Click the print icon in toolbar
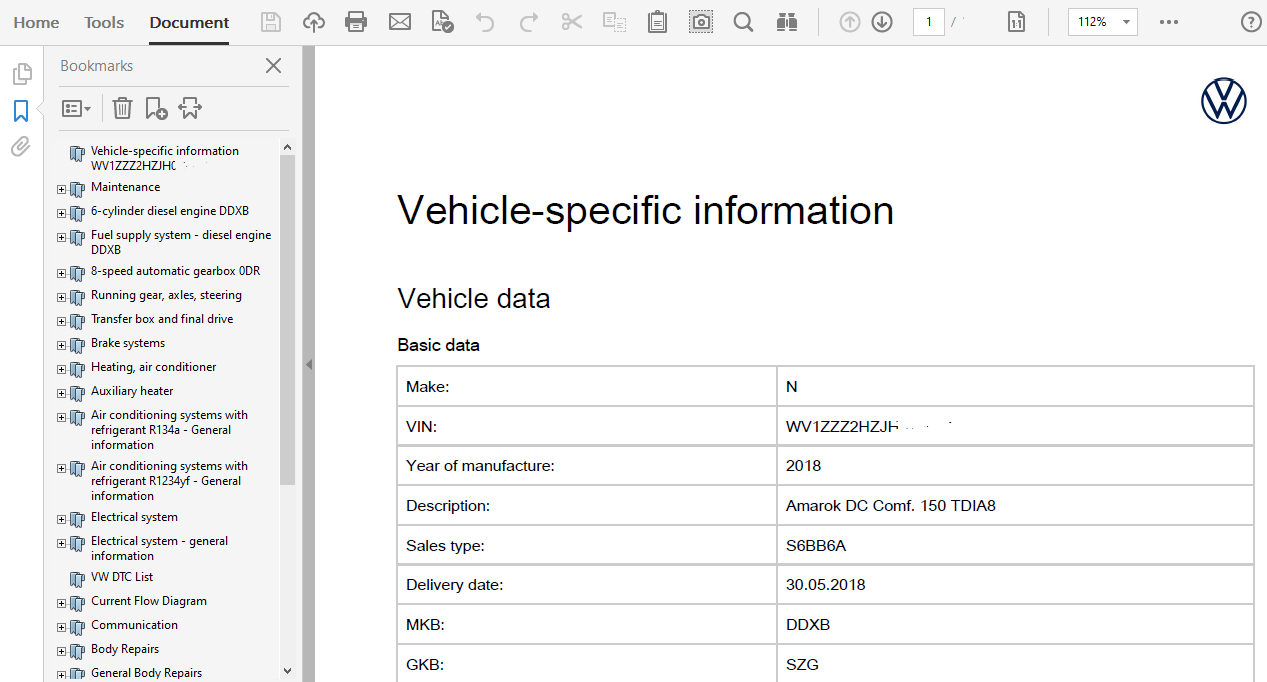 coord(355,22)
